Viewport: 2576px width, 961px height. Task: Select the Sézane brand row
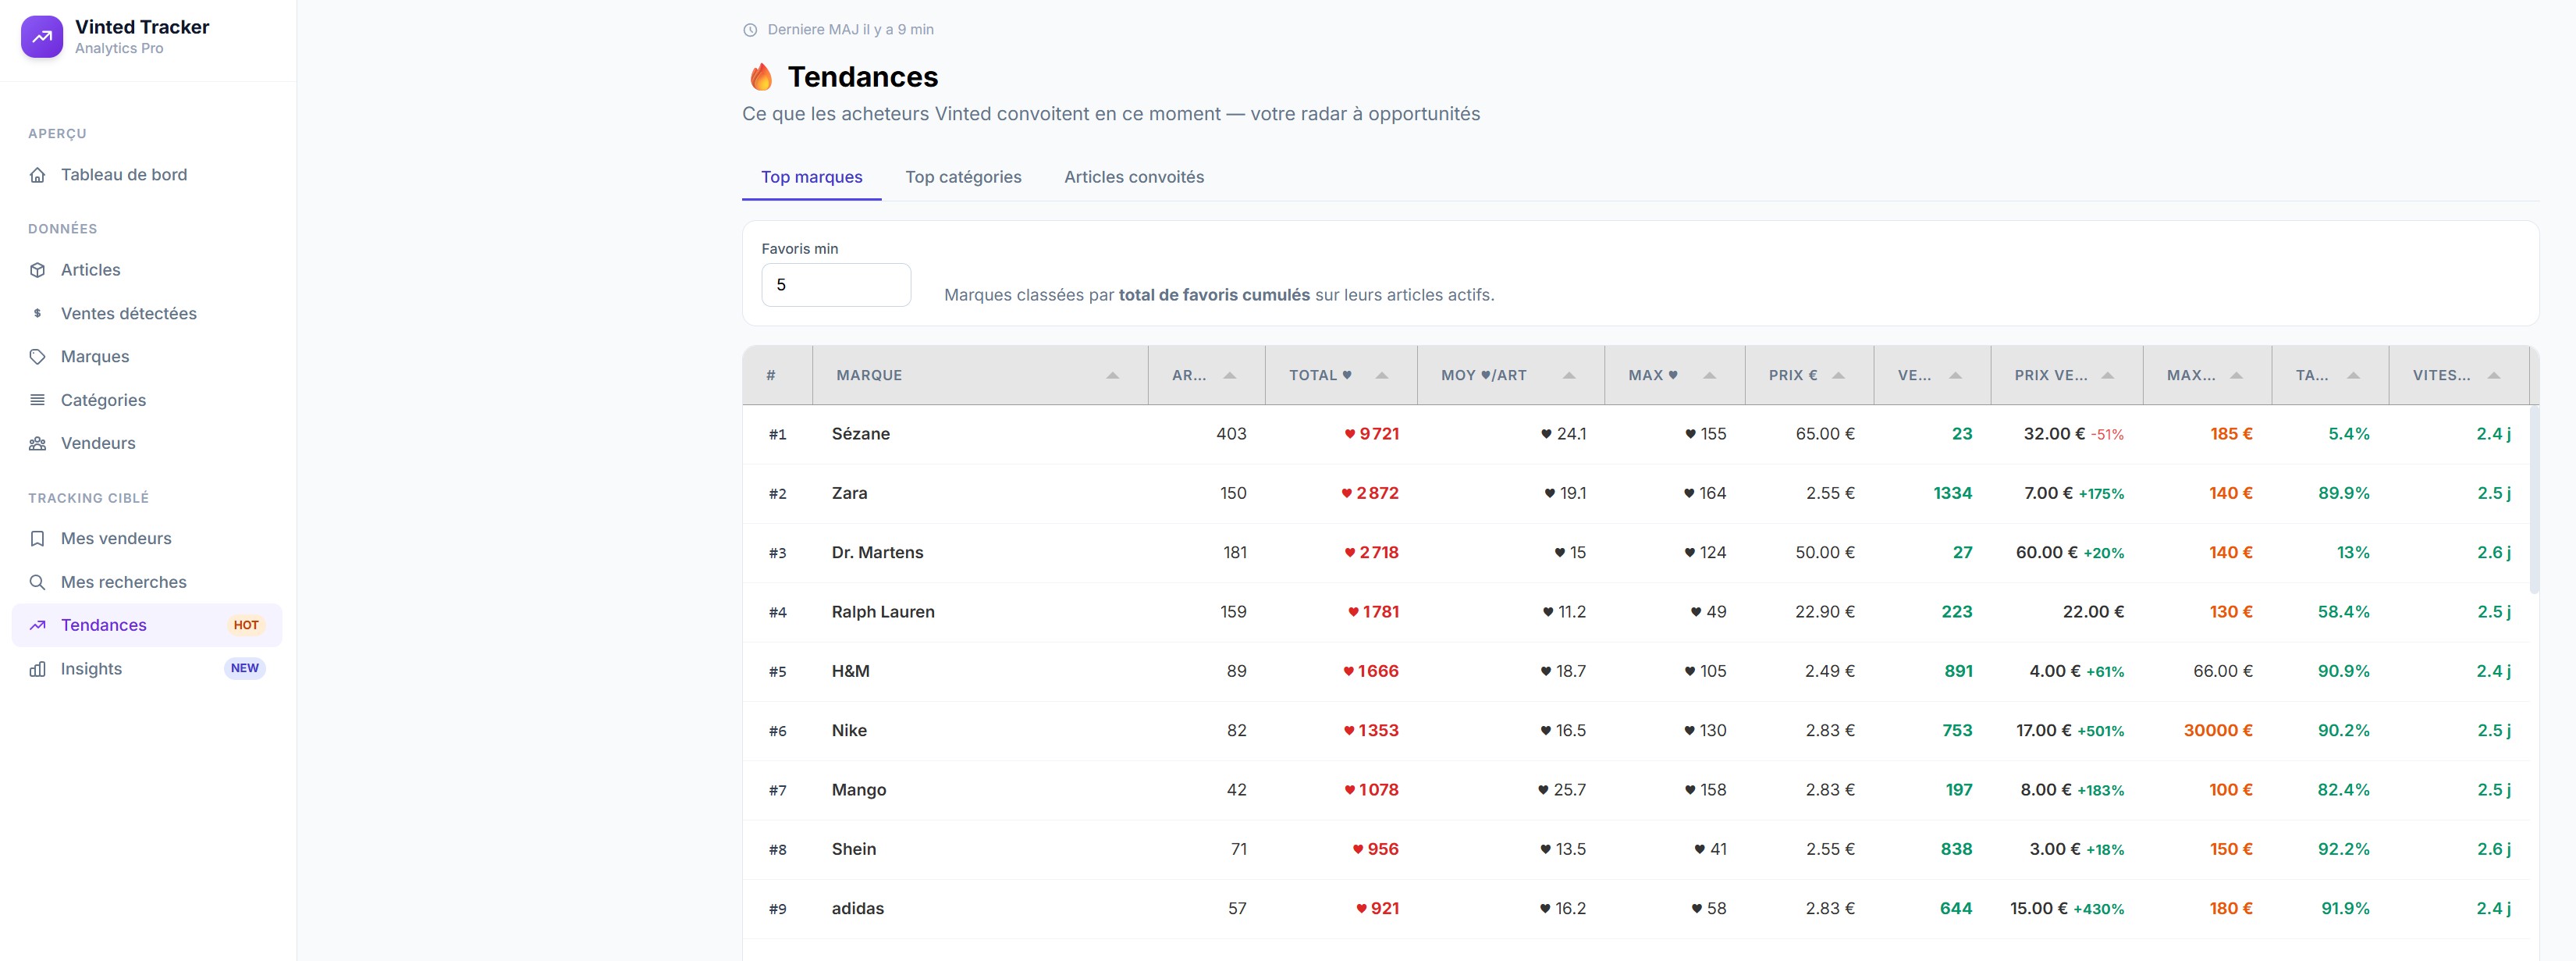point(1636,434)
